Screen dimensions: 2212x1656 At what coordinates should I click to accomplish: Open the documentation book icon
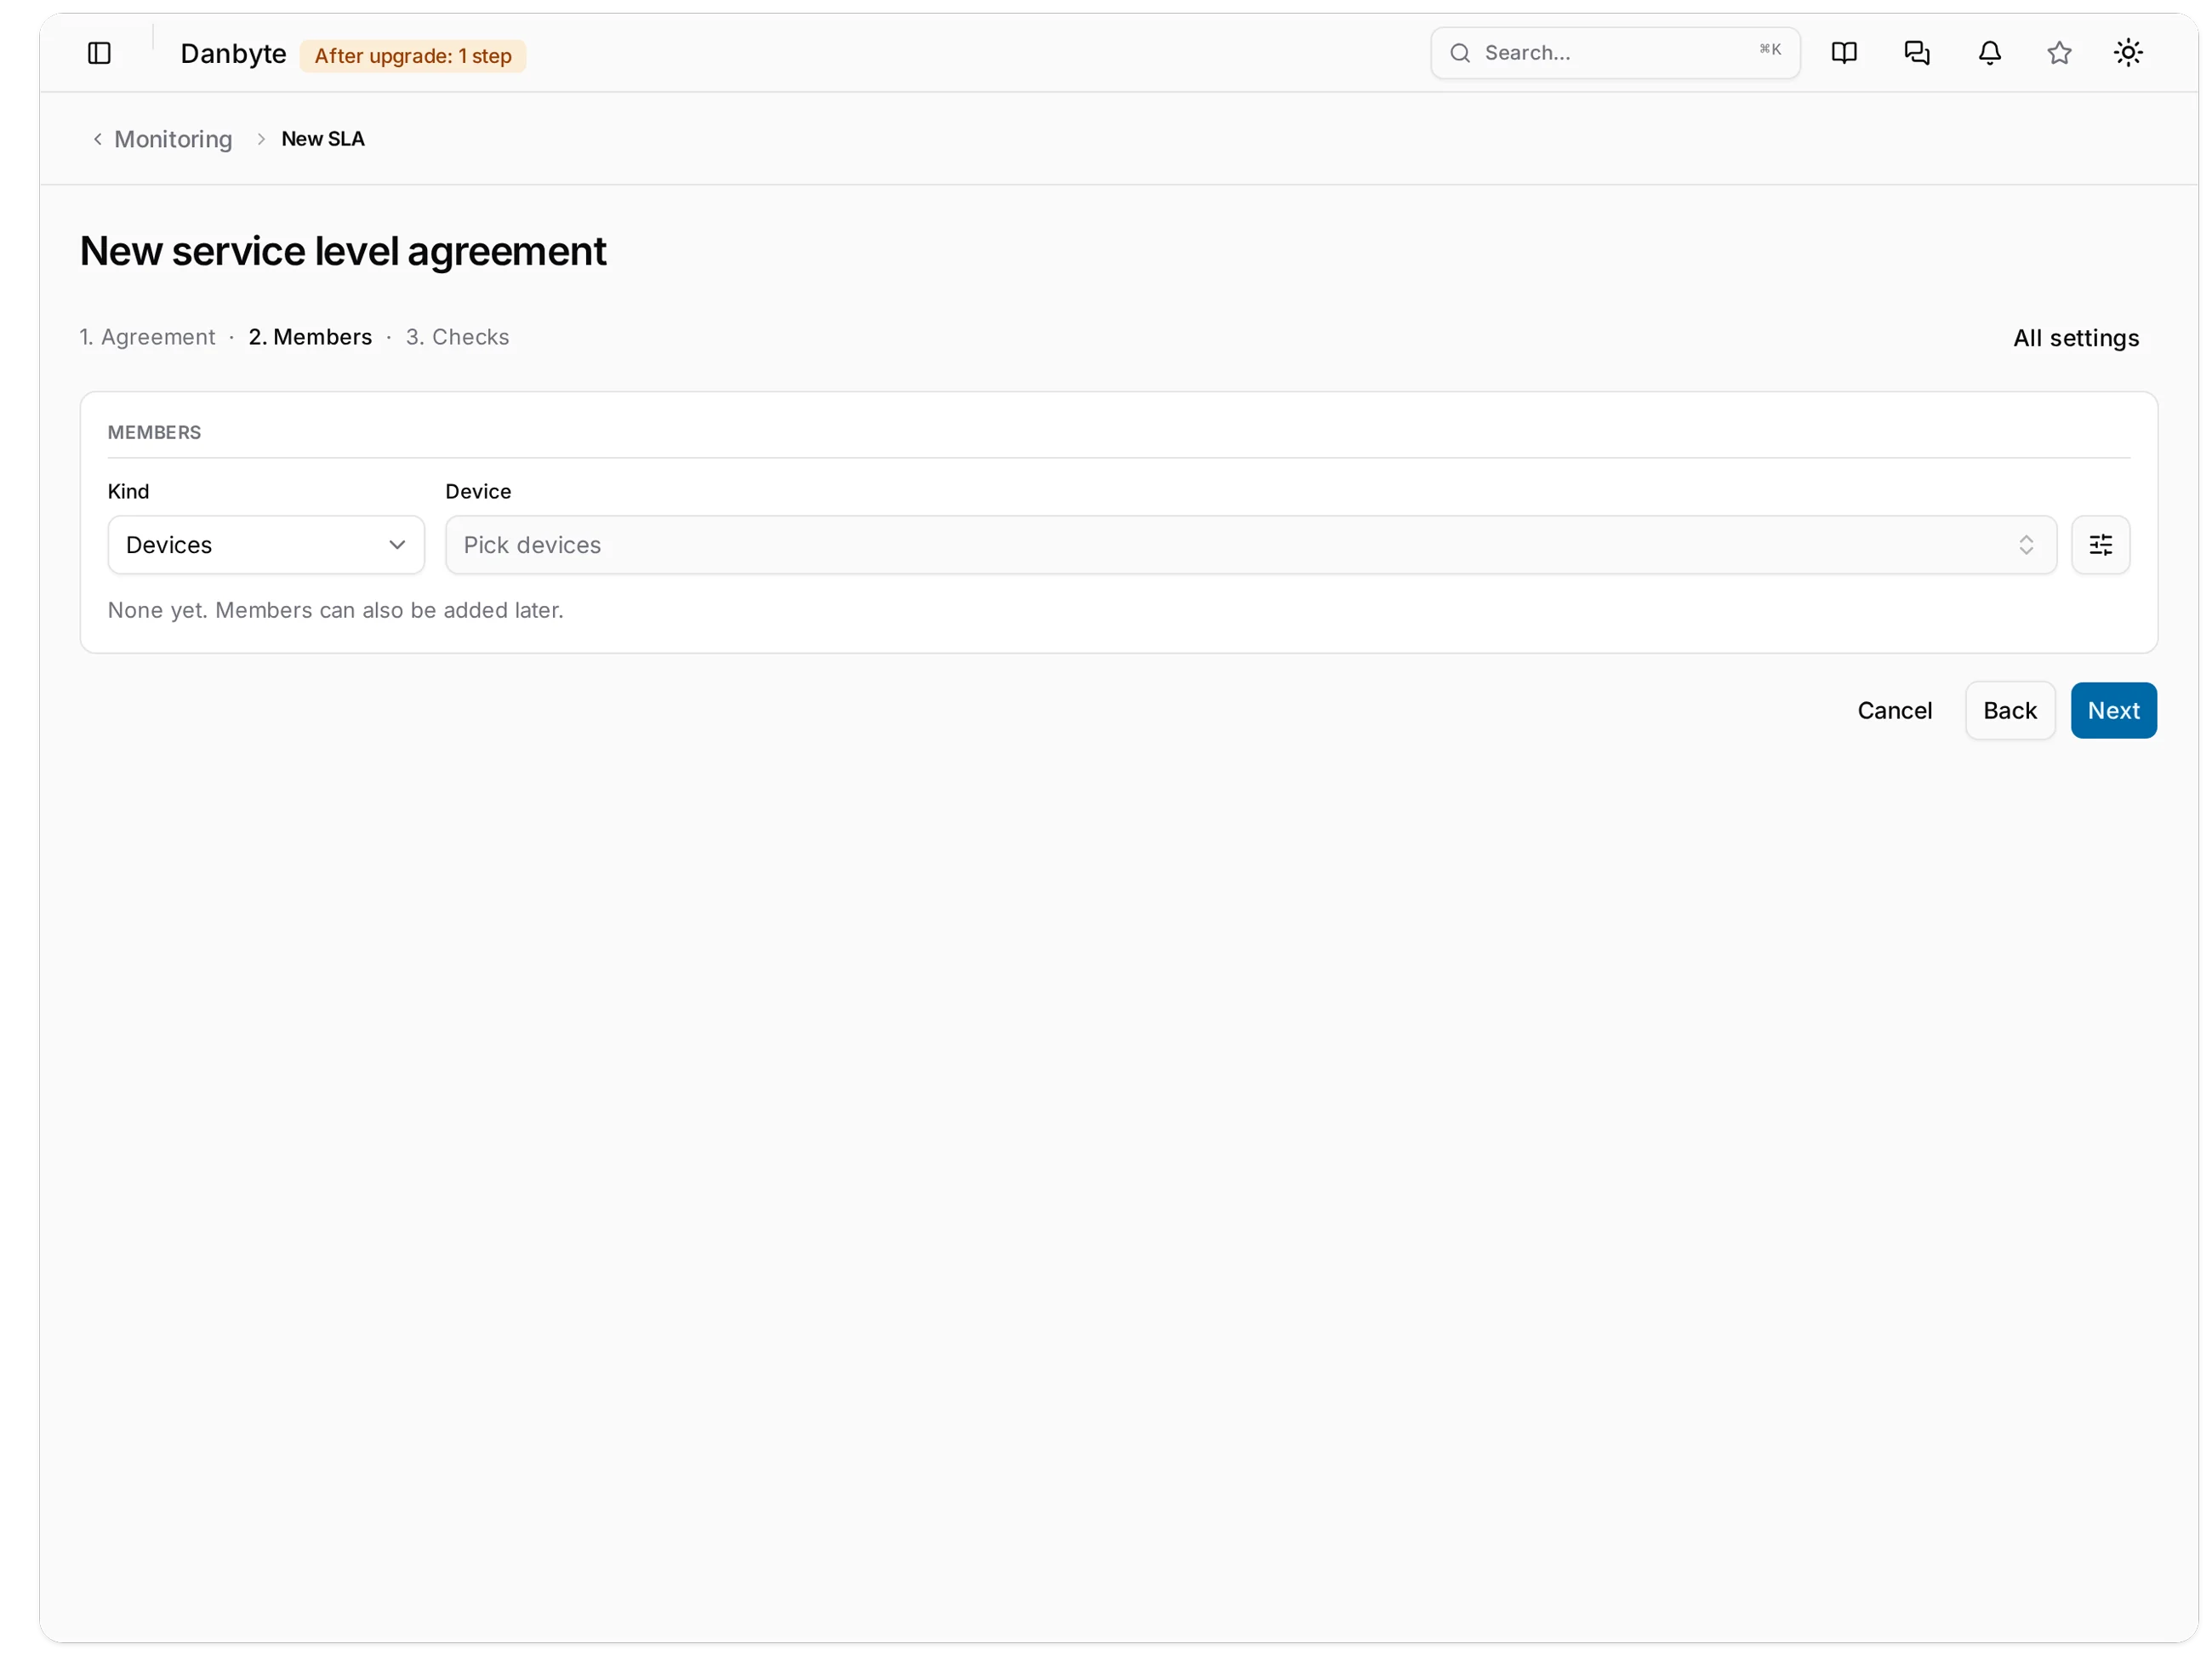click(1844, 53)
